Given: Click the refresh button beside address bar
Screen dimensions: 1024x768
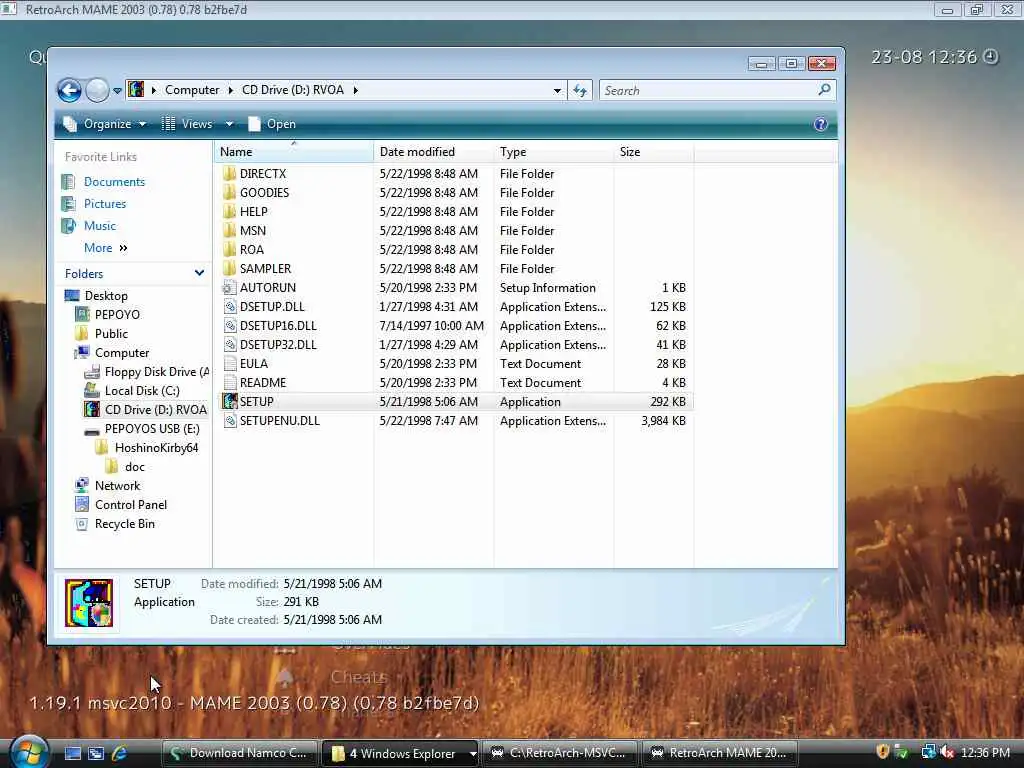Looking at the screenshot, I should [580, 91].
